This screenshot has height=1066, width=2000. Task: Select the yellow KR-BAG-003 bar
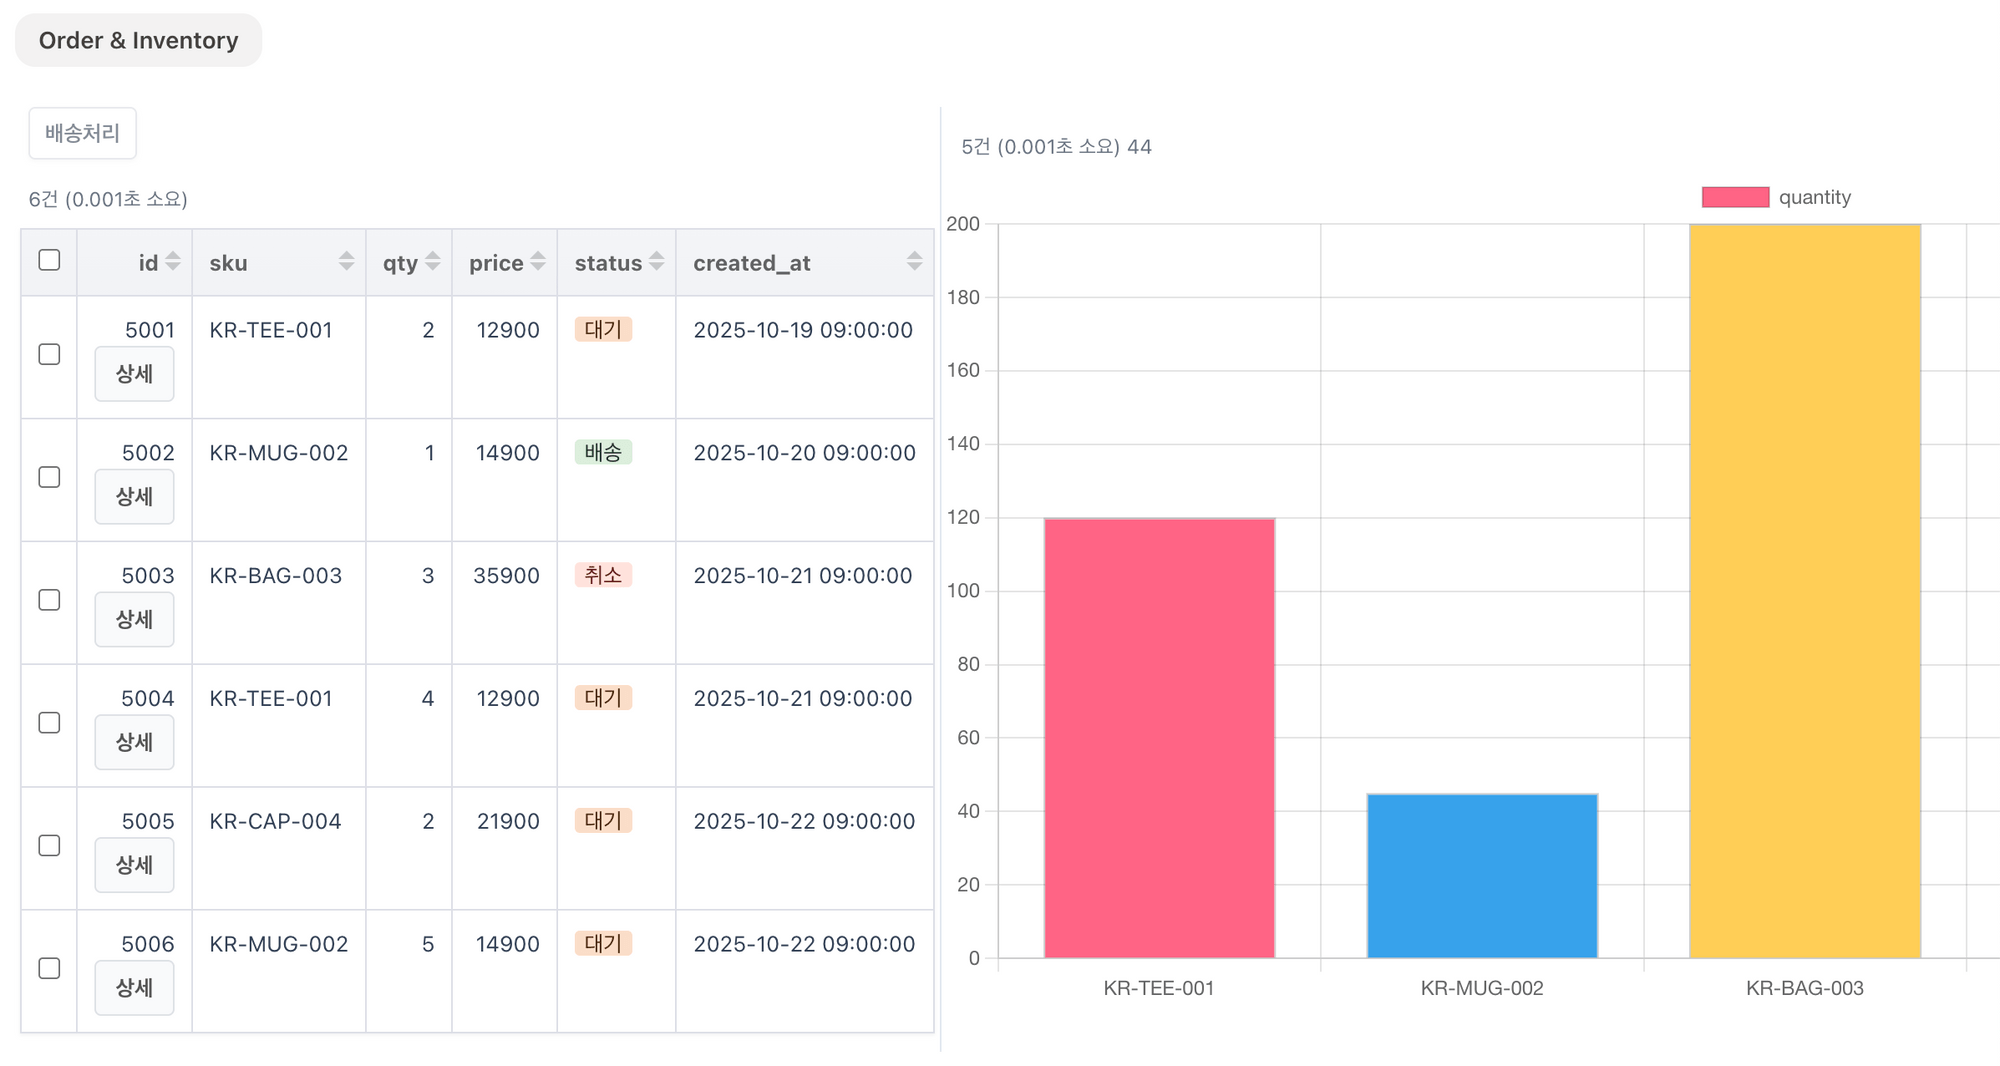point(1804,590)
